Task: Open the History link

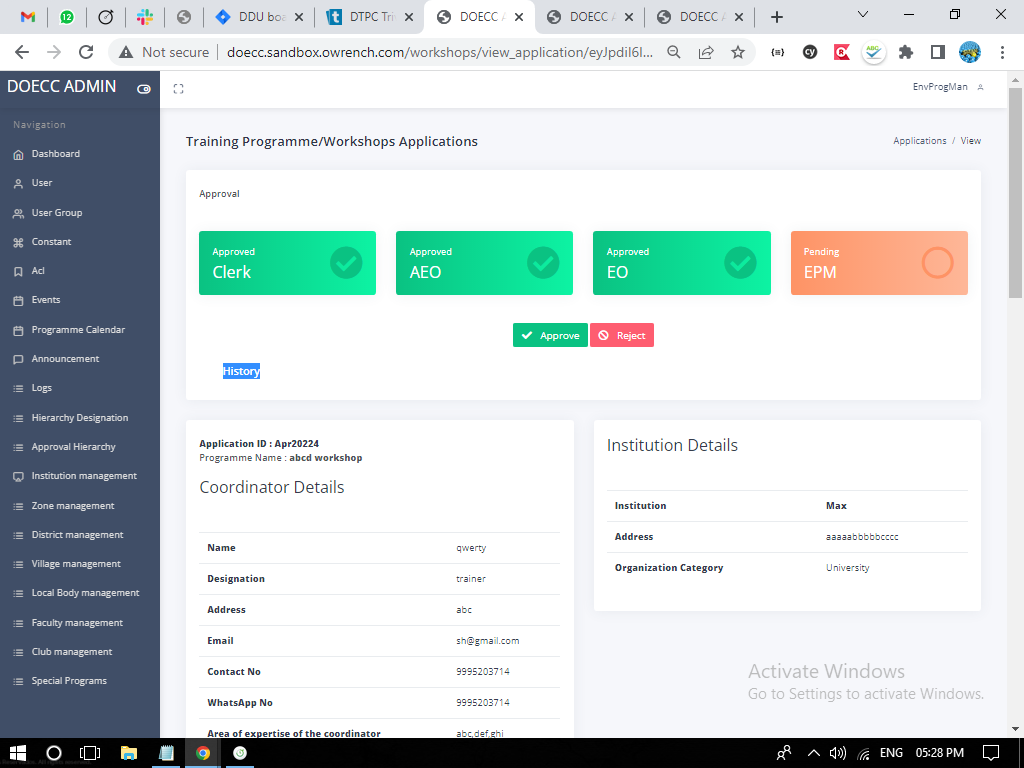Action: click(x=241, y=371)
